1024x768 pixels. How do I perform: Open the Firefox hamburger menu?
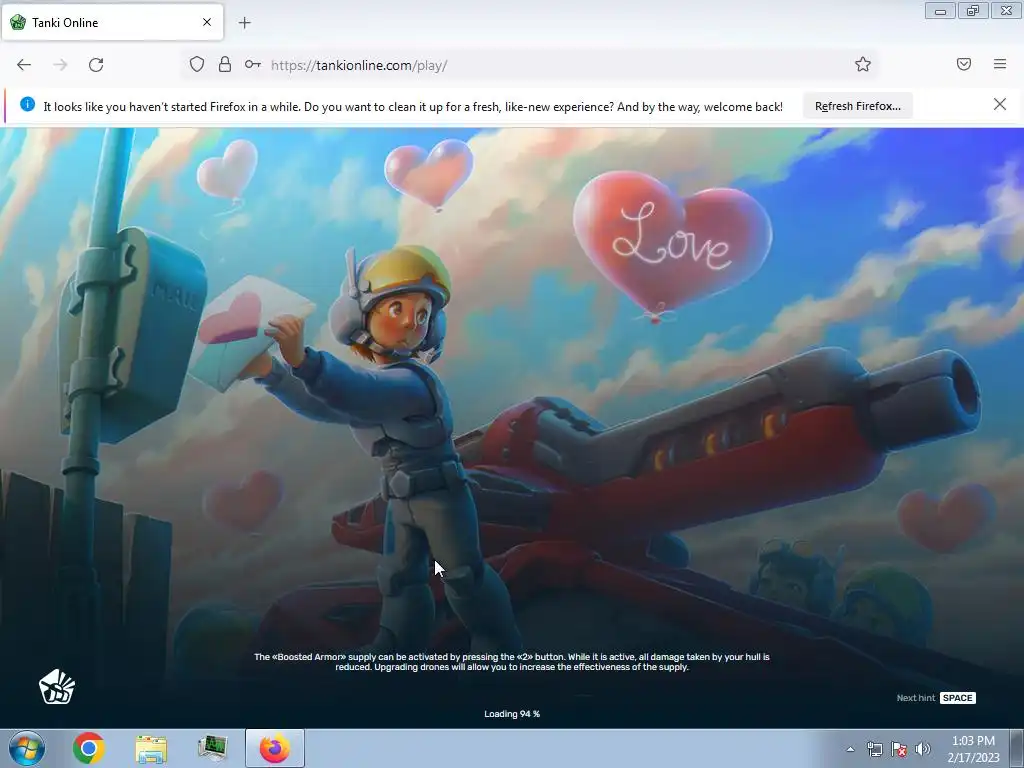(x=1000, y=64)
